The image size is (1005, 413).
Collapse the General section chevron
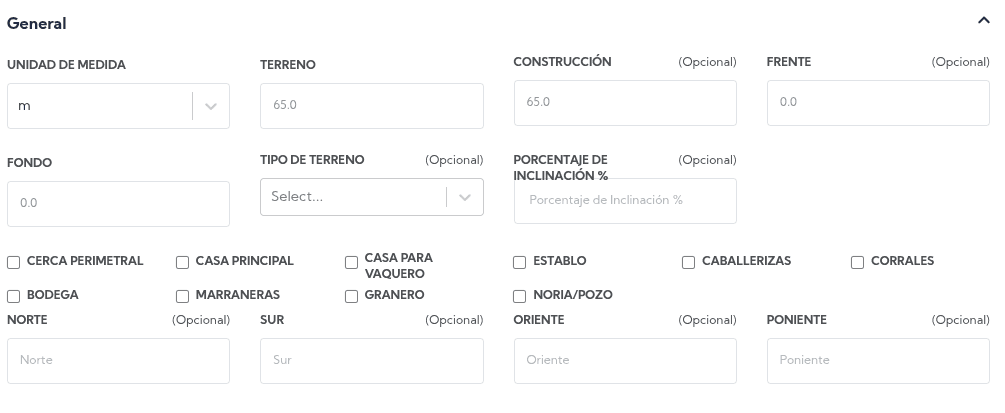(984, 22)
